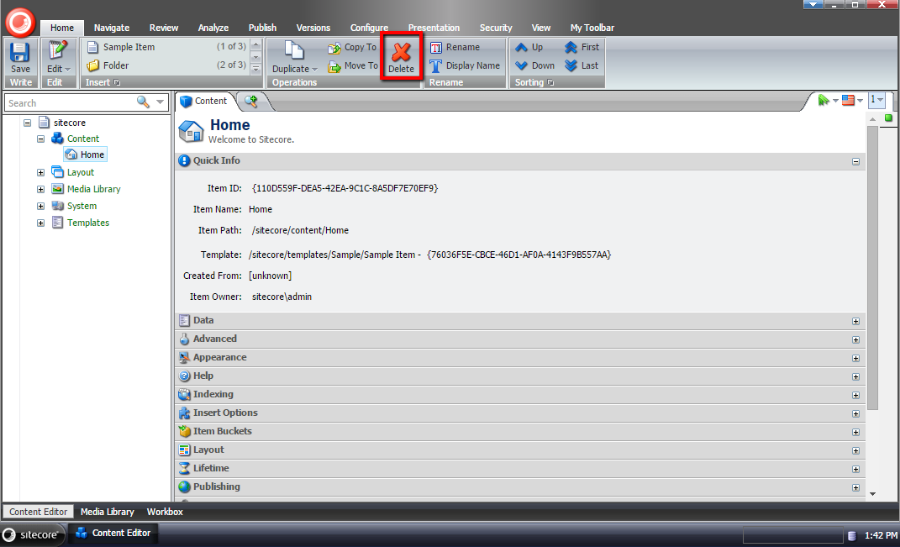Screen dimensions: 900x547
Task: Click the search magnifier icon
Action: tap(143, 102)
